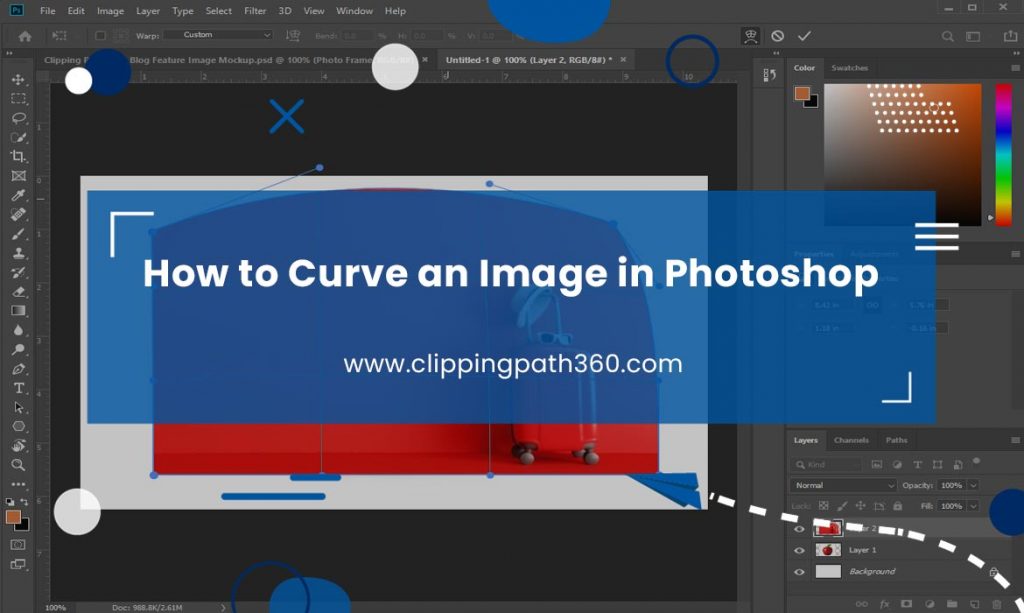Cancel the transform in options bar
Viewport: 1024px width, 613px height.
coord(777,36)
